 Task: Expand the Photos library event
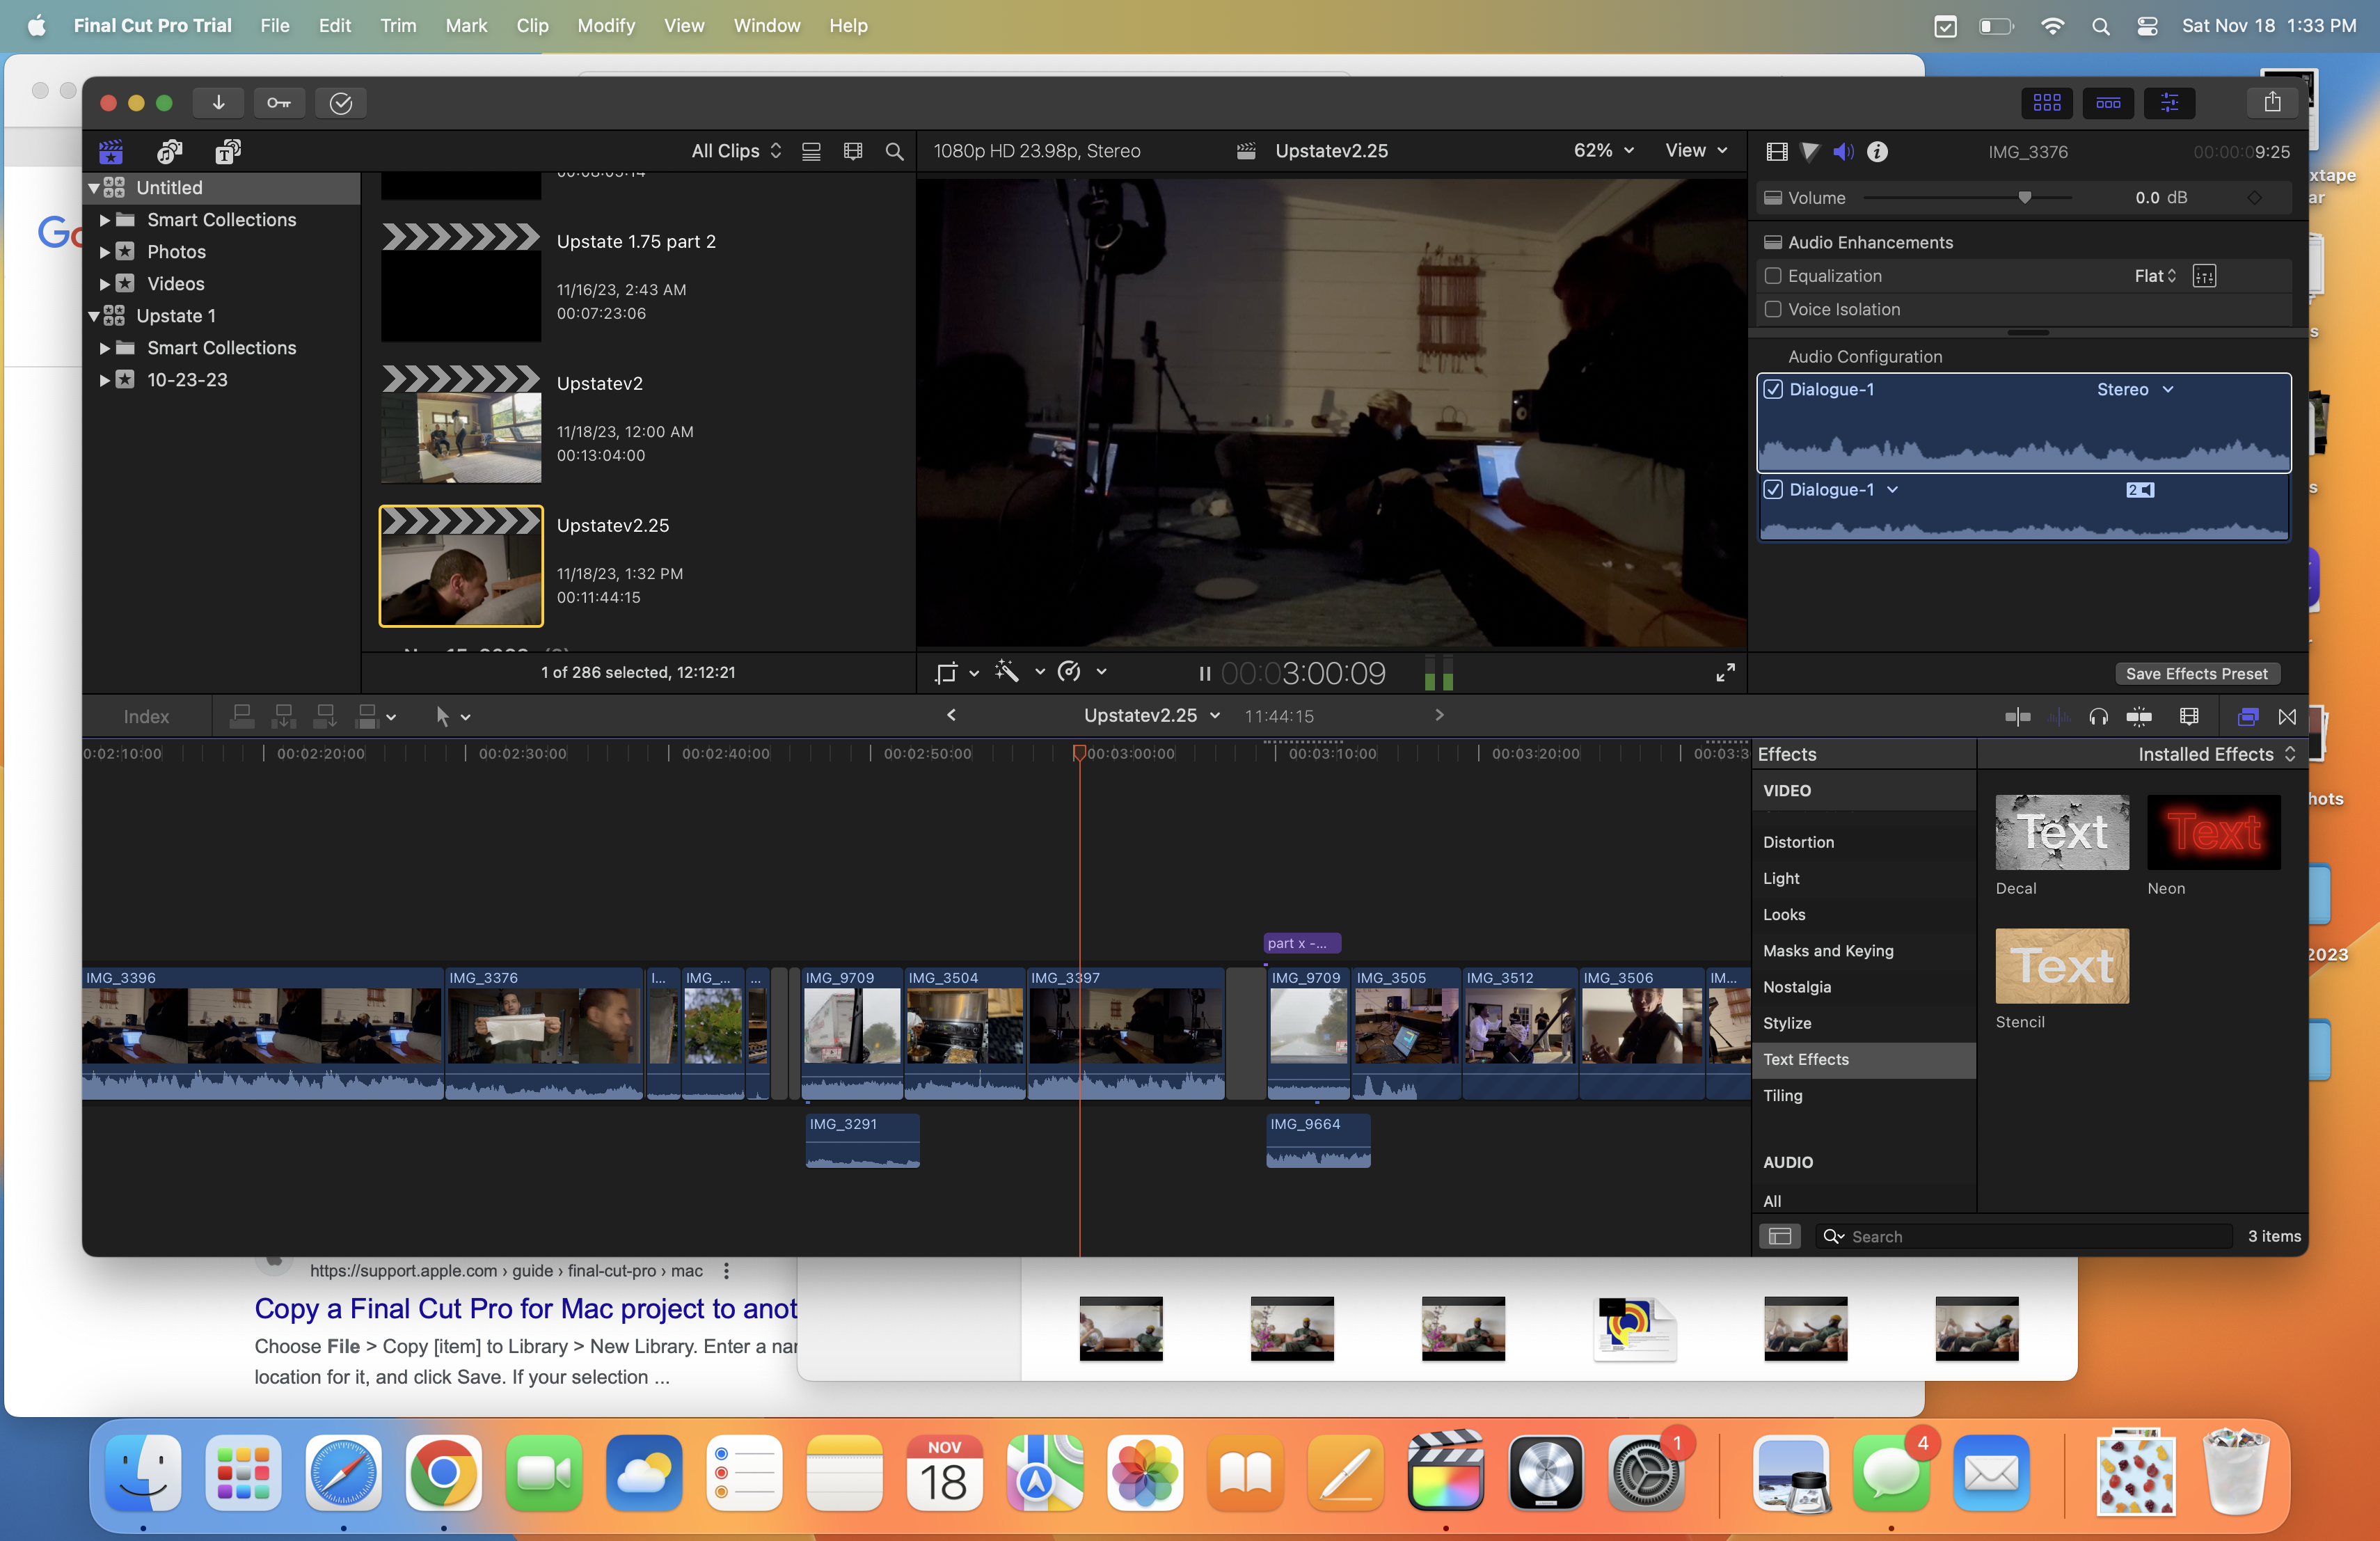[x=104, y=252]
